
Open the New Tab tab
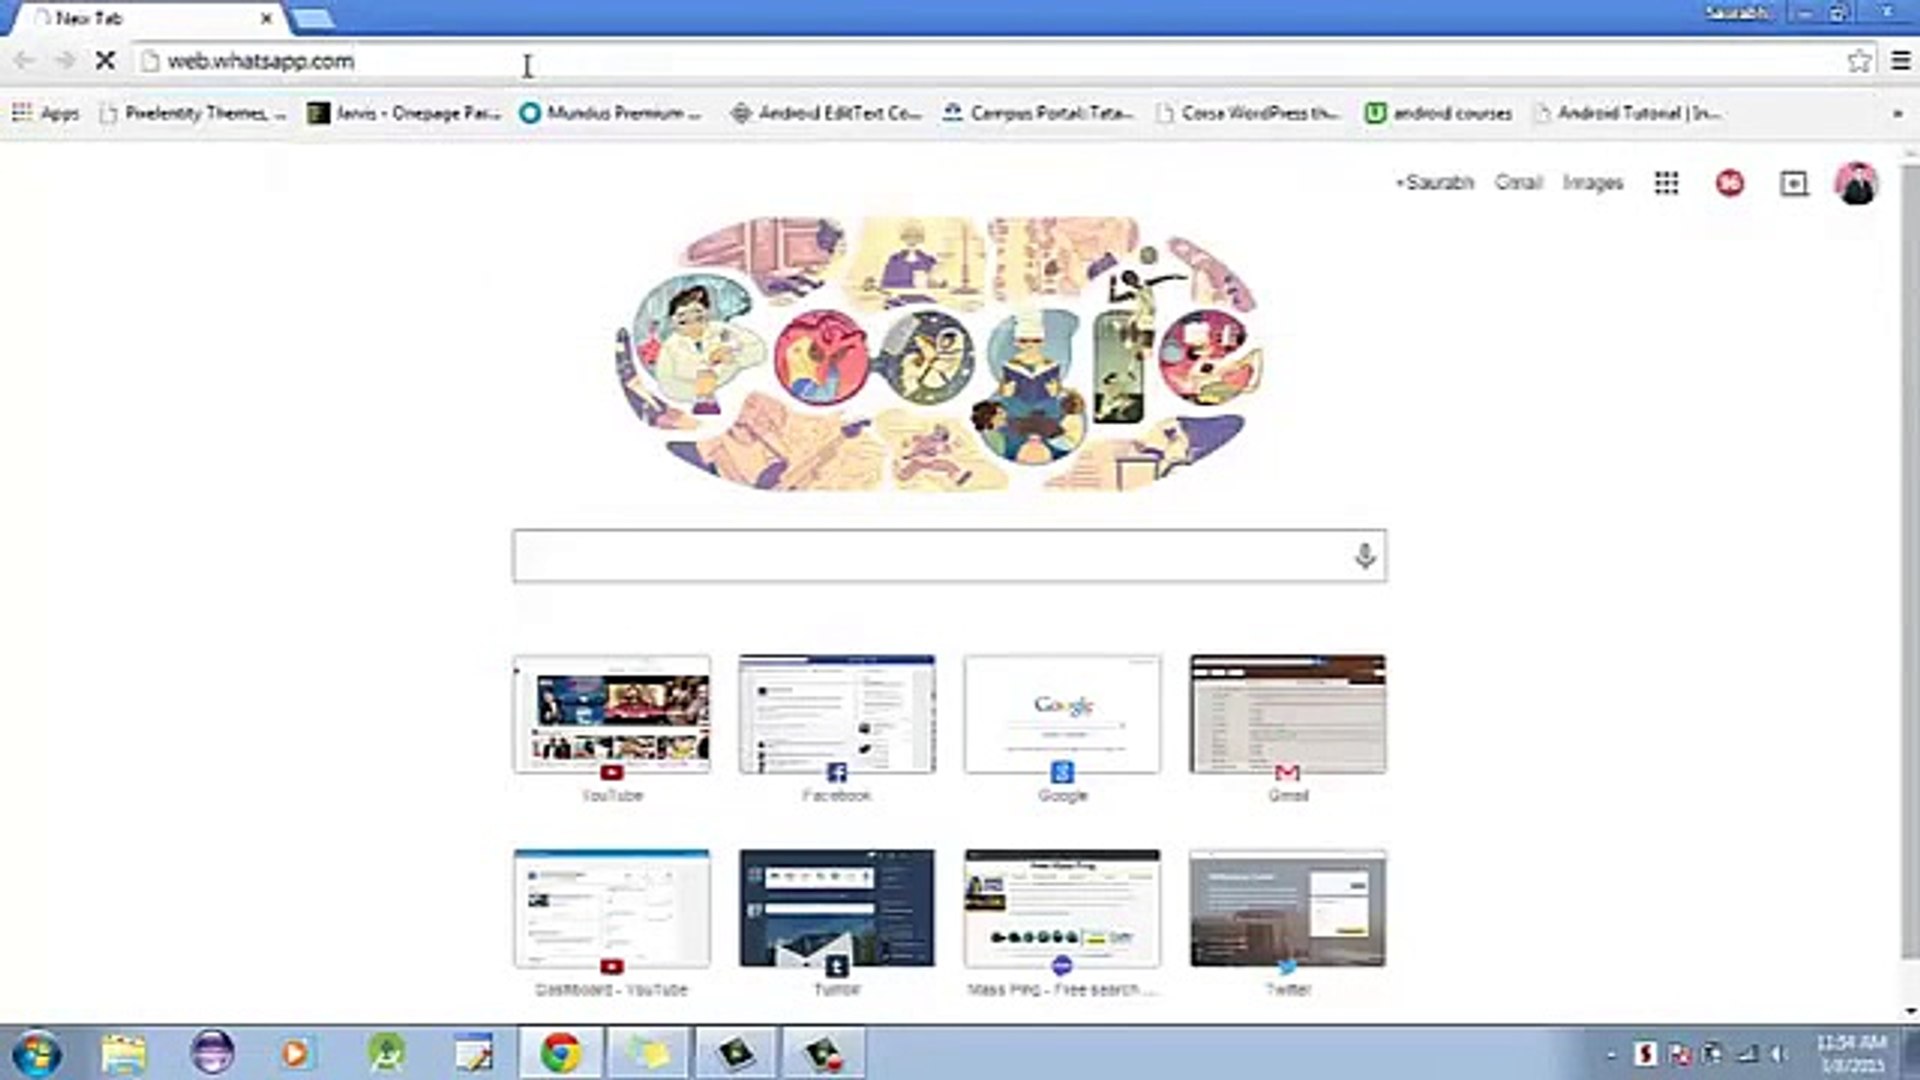pos(150,18)
